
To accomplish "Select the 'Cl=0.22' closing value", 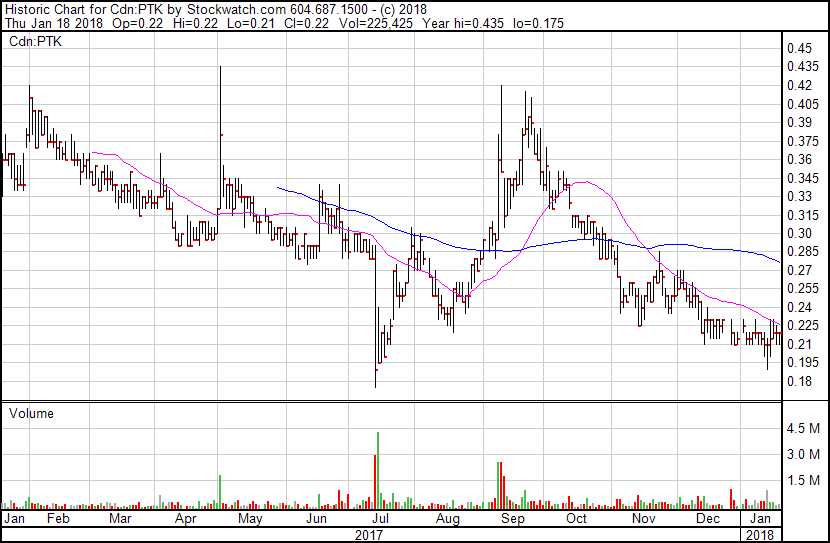I will [x=306, y=23].
